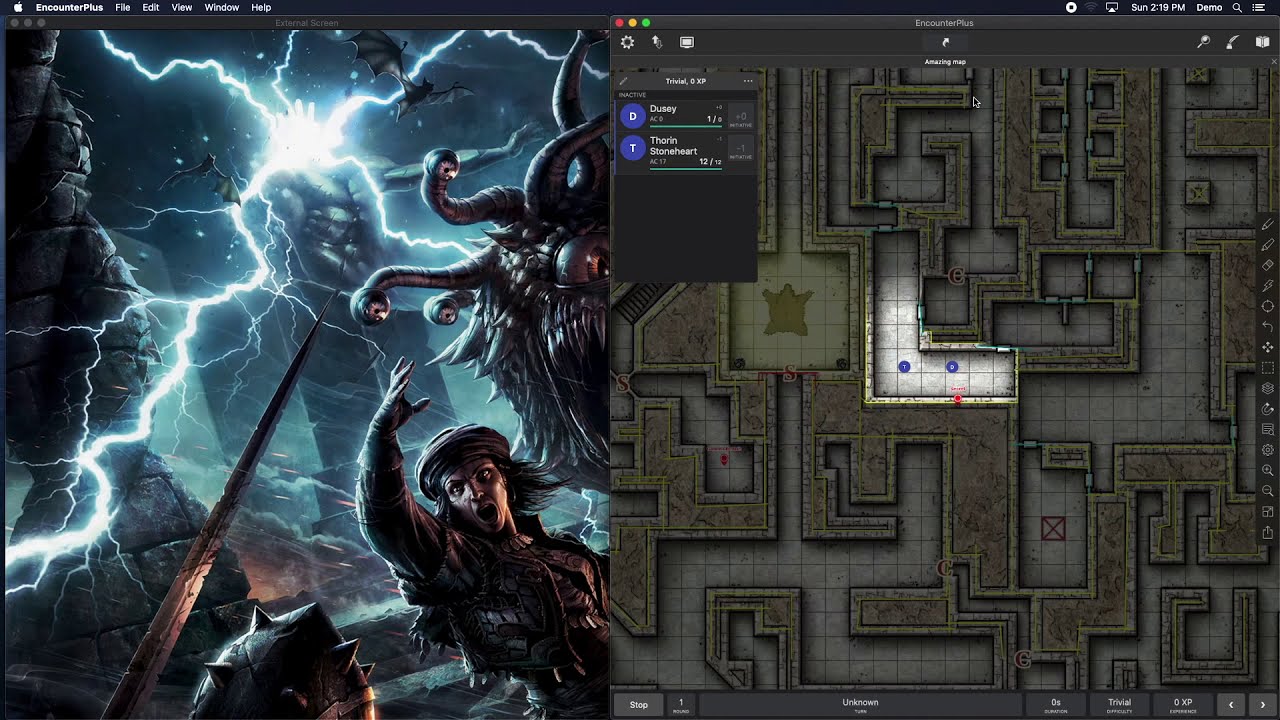This screenshot has width=1280, height=720.
Task: Click Dusey's 1 / 0 hit points value
Action: point(714,119)
